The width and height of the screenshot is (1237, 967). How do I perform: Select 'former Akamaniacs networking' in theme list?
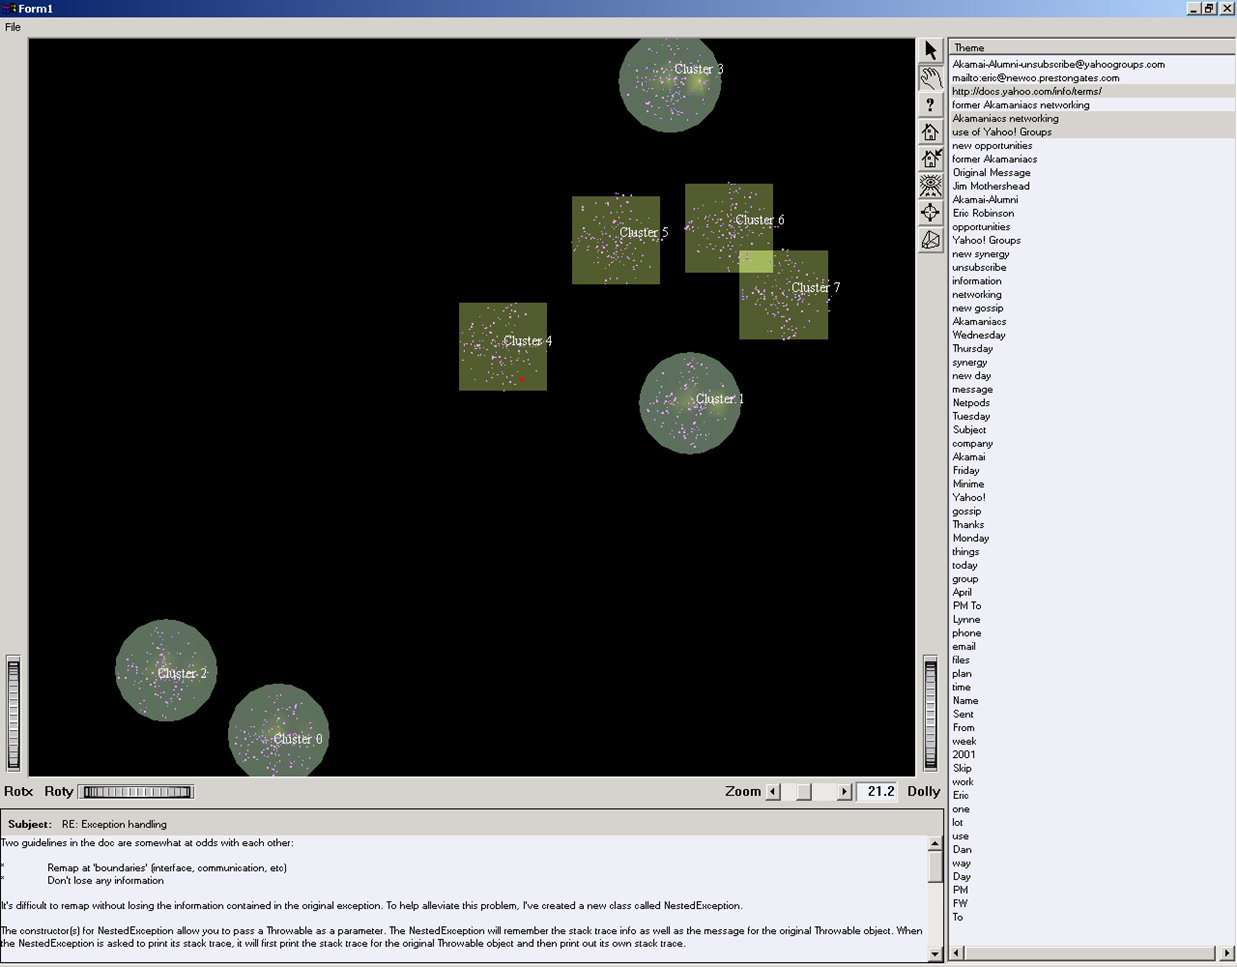tap(1020, 105)
